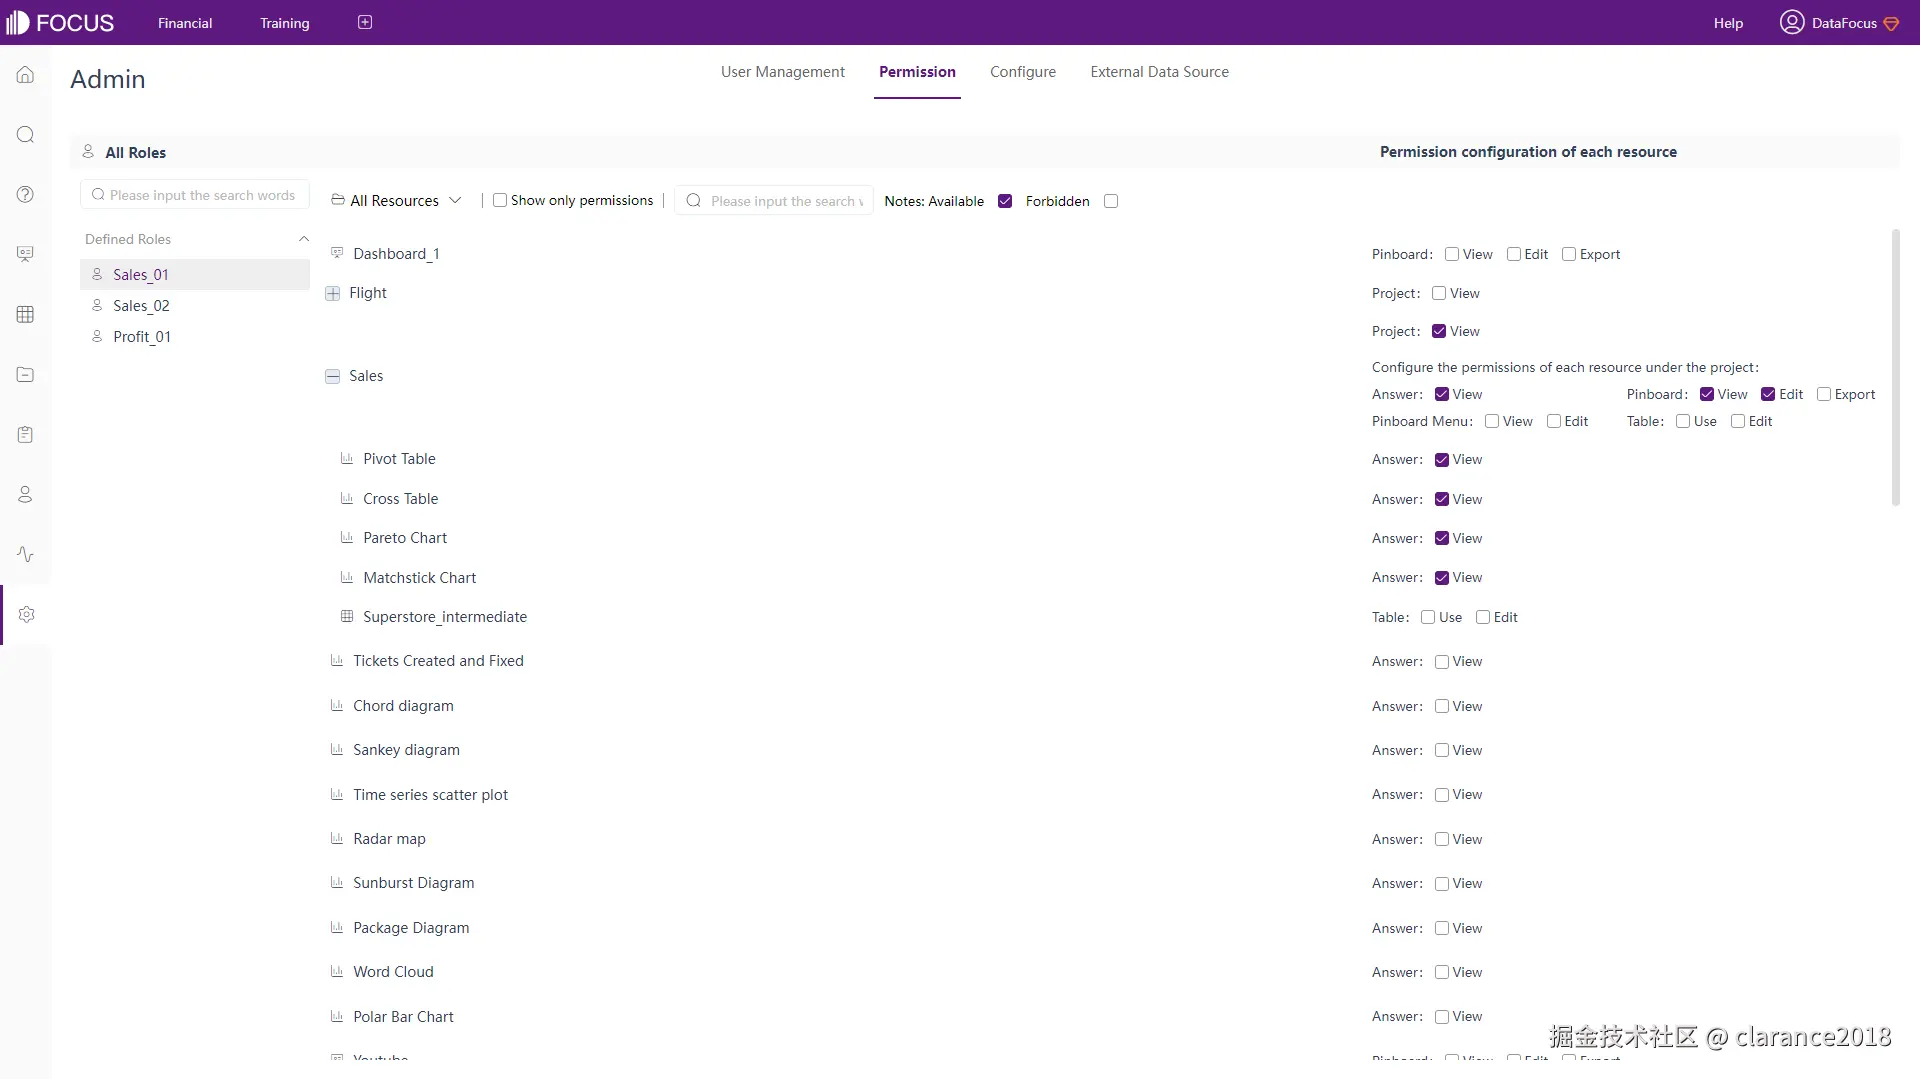Uncheck Project View for Sales
Image resolution: width=1920 pixels, height=1079 pixels.
(1439, 331)
